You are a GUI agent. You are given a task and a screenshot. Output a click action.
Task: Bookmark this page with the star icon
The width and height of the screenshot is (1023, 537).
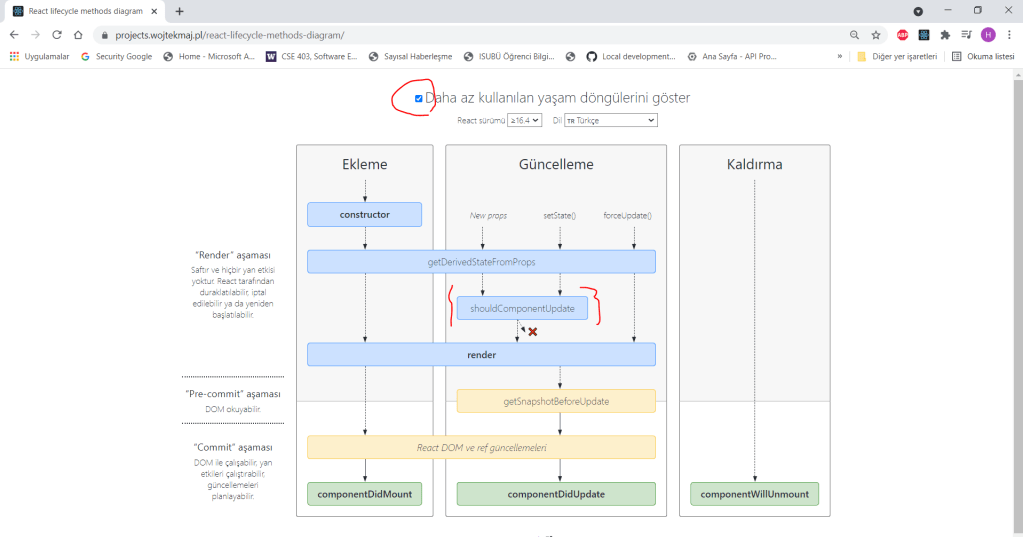tap(875, 34)
